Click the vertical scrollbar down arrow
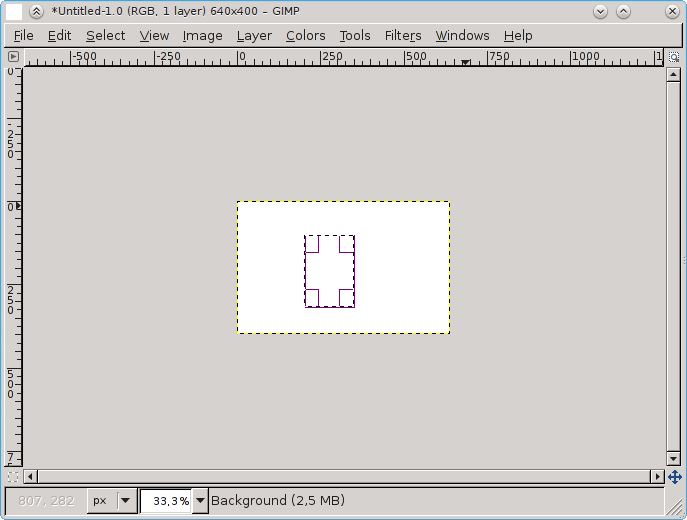This screenshot has width=687, height=520. tap(673, 459)
